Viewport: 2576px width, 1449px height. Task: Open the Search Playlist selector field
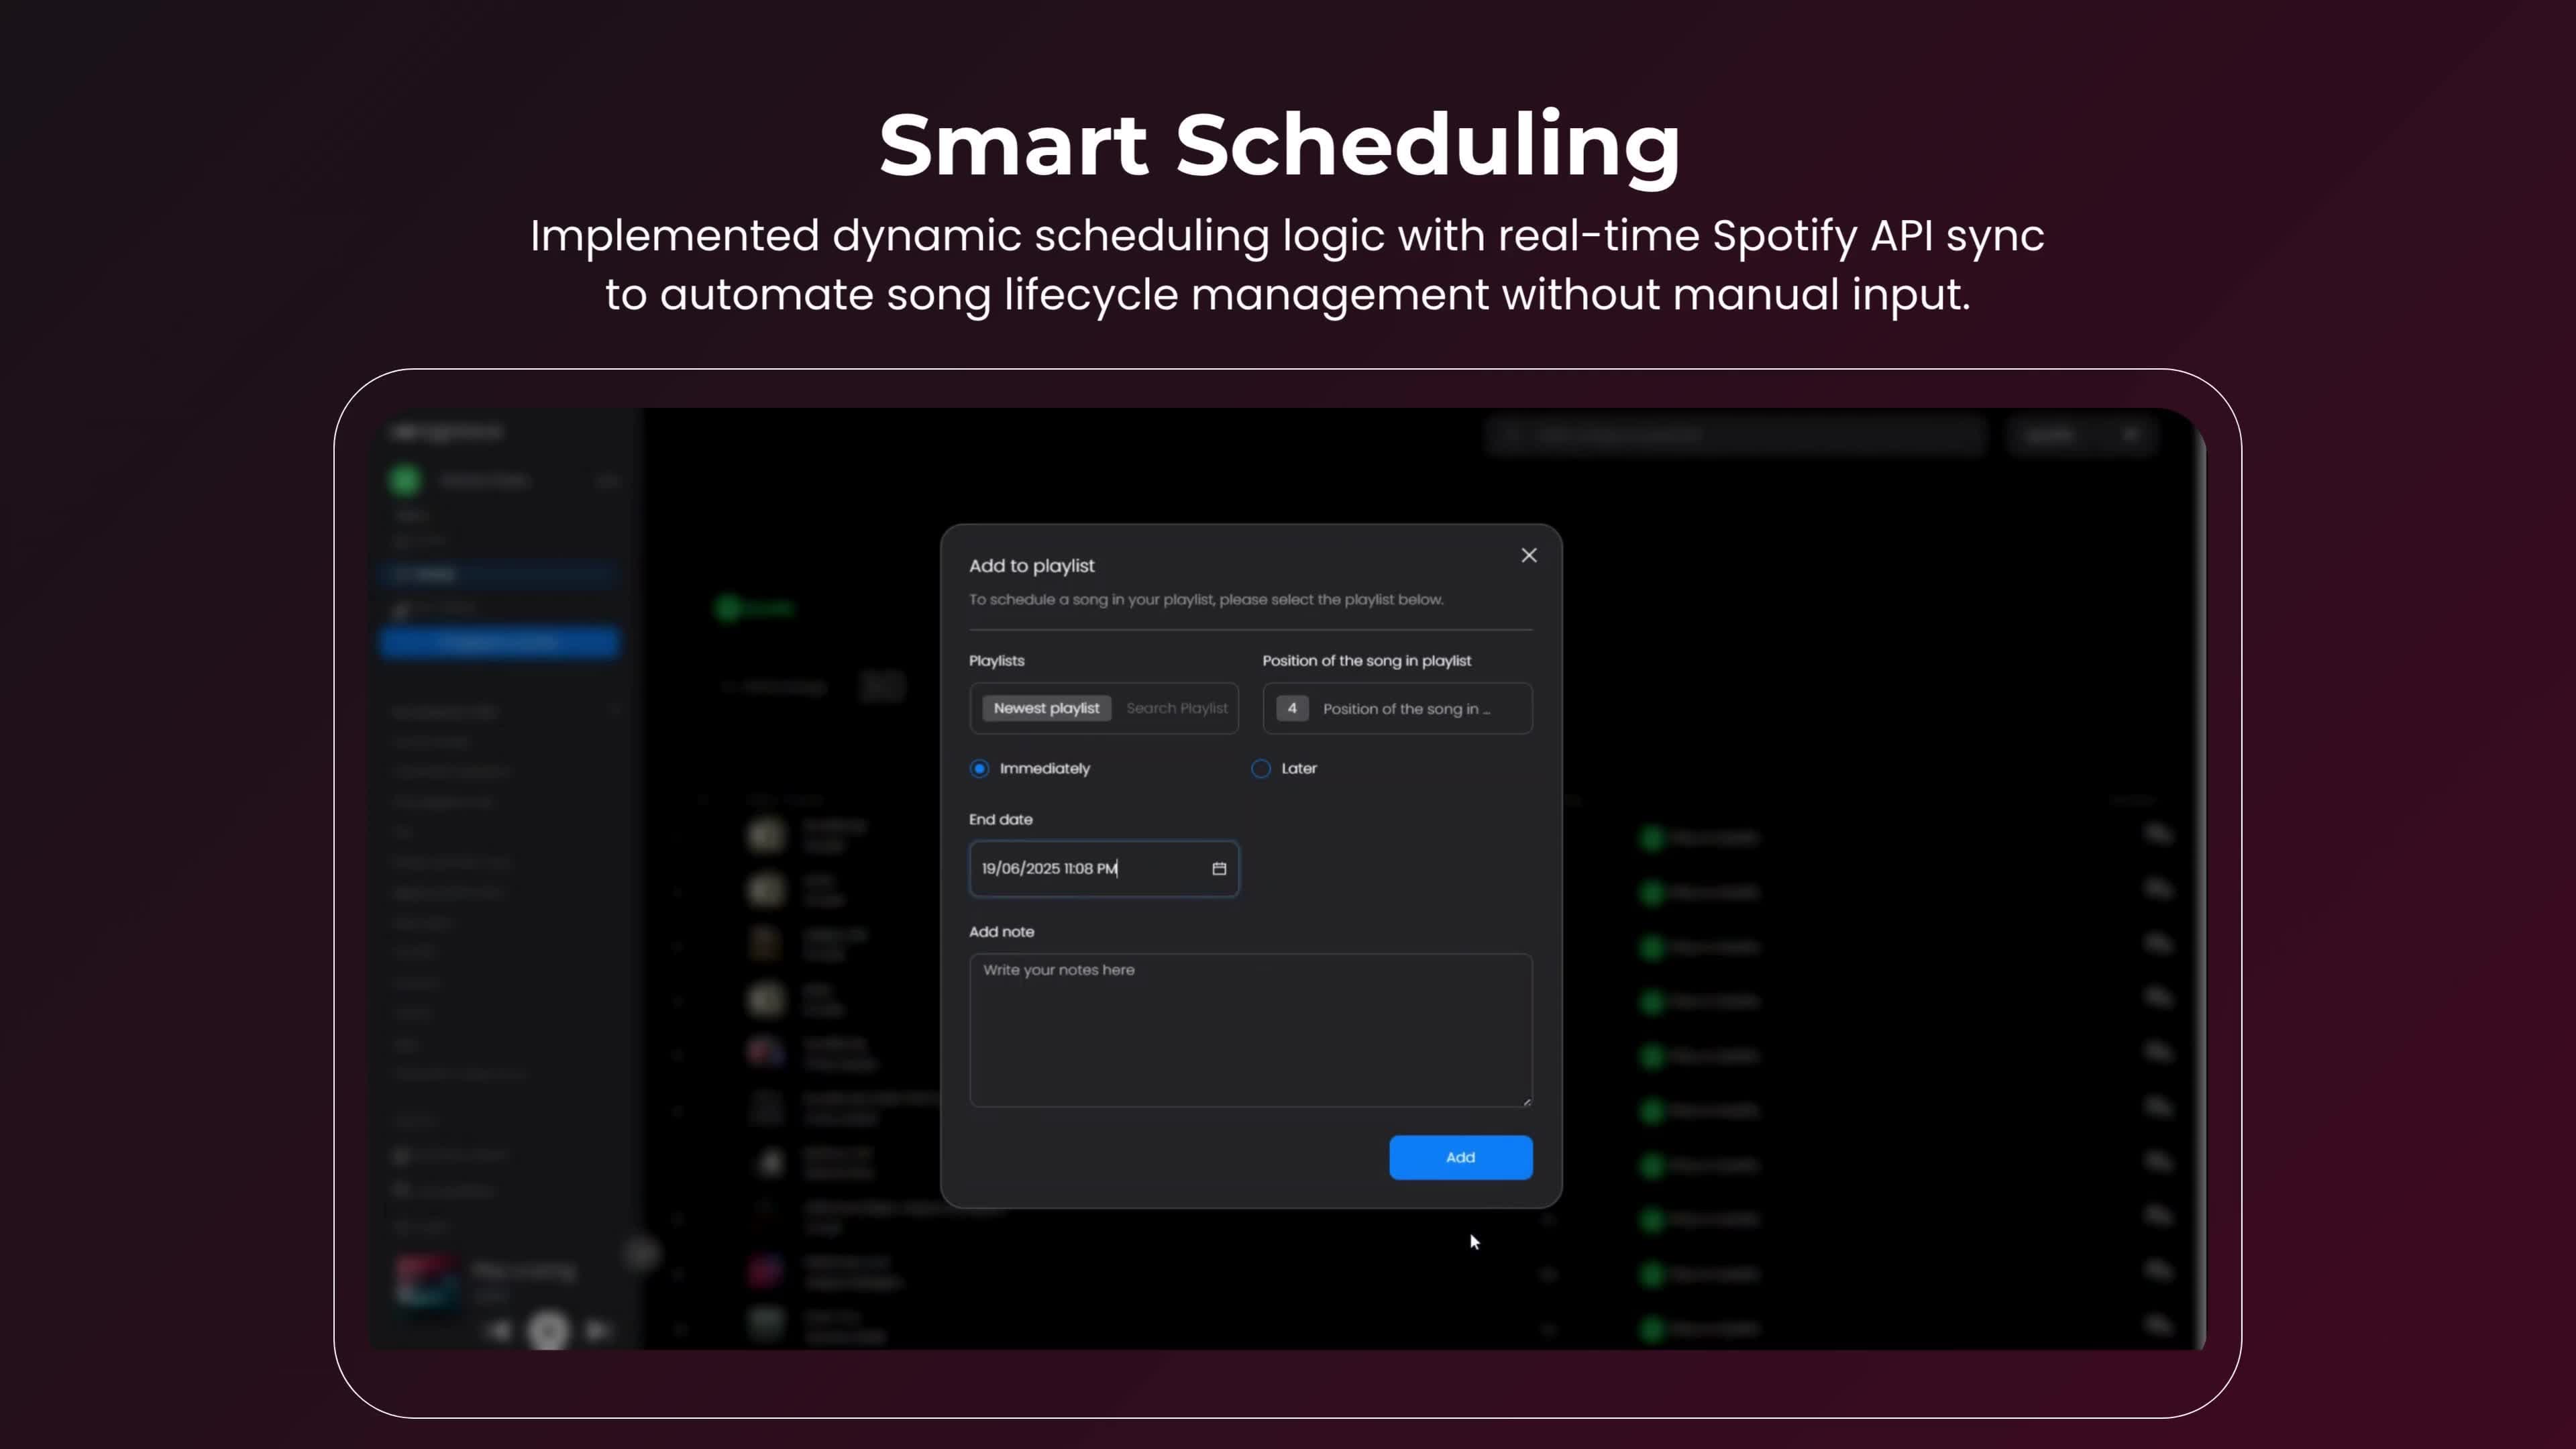click(1176, 708)
